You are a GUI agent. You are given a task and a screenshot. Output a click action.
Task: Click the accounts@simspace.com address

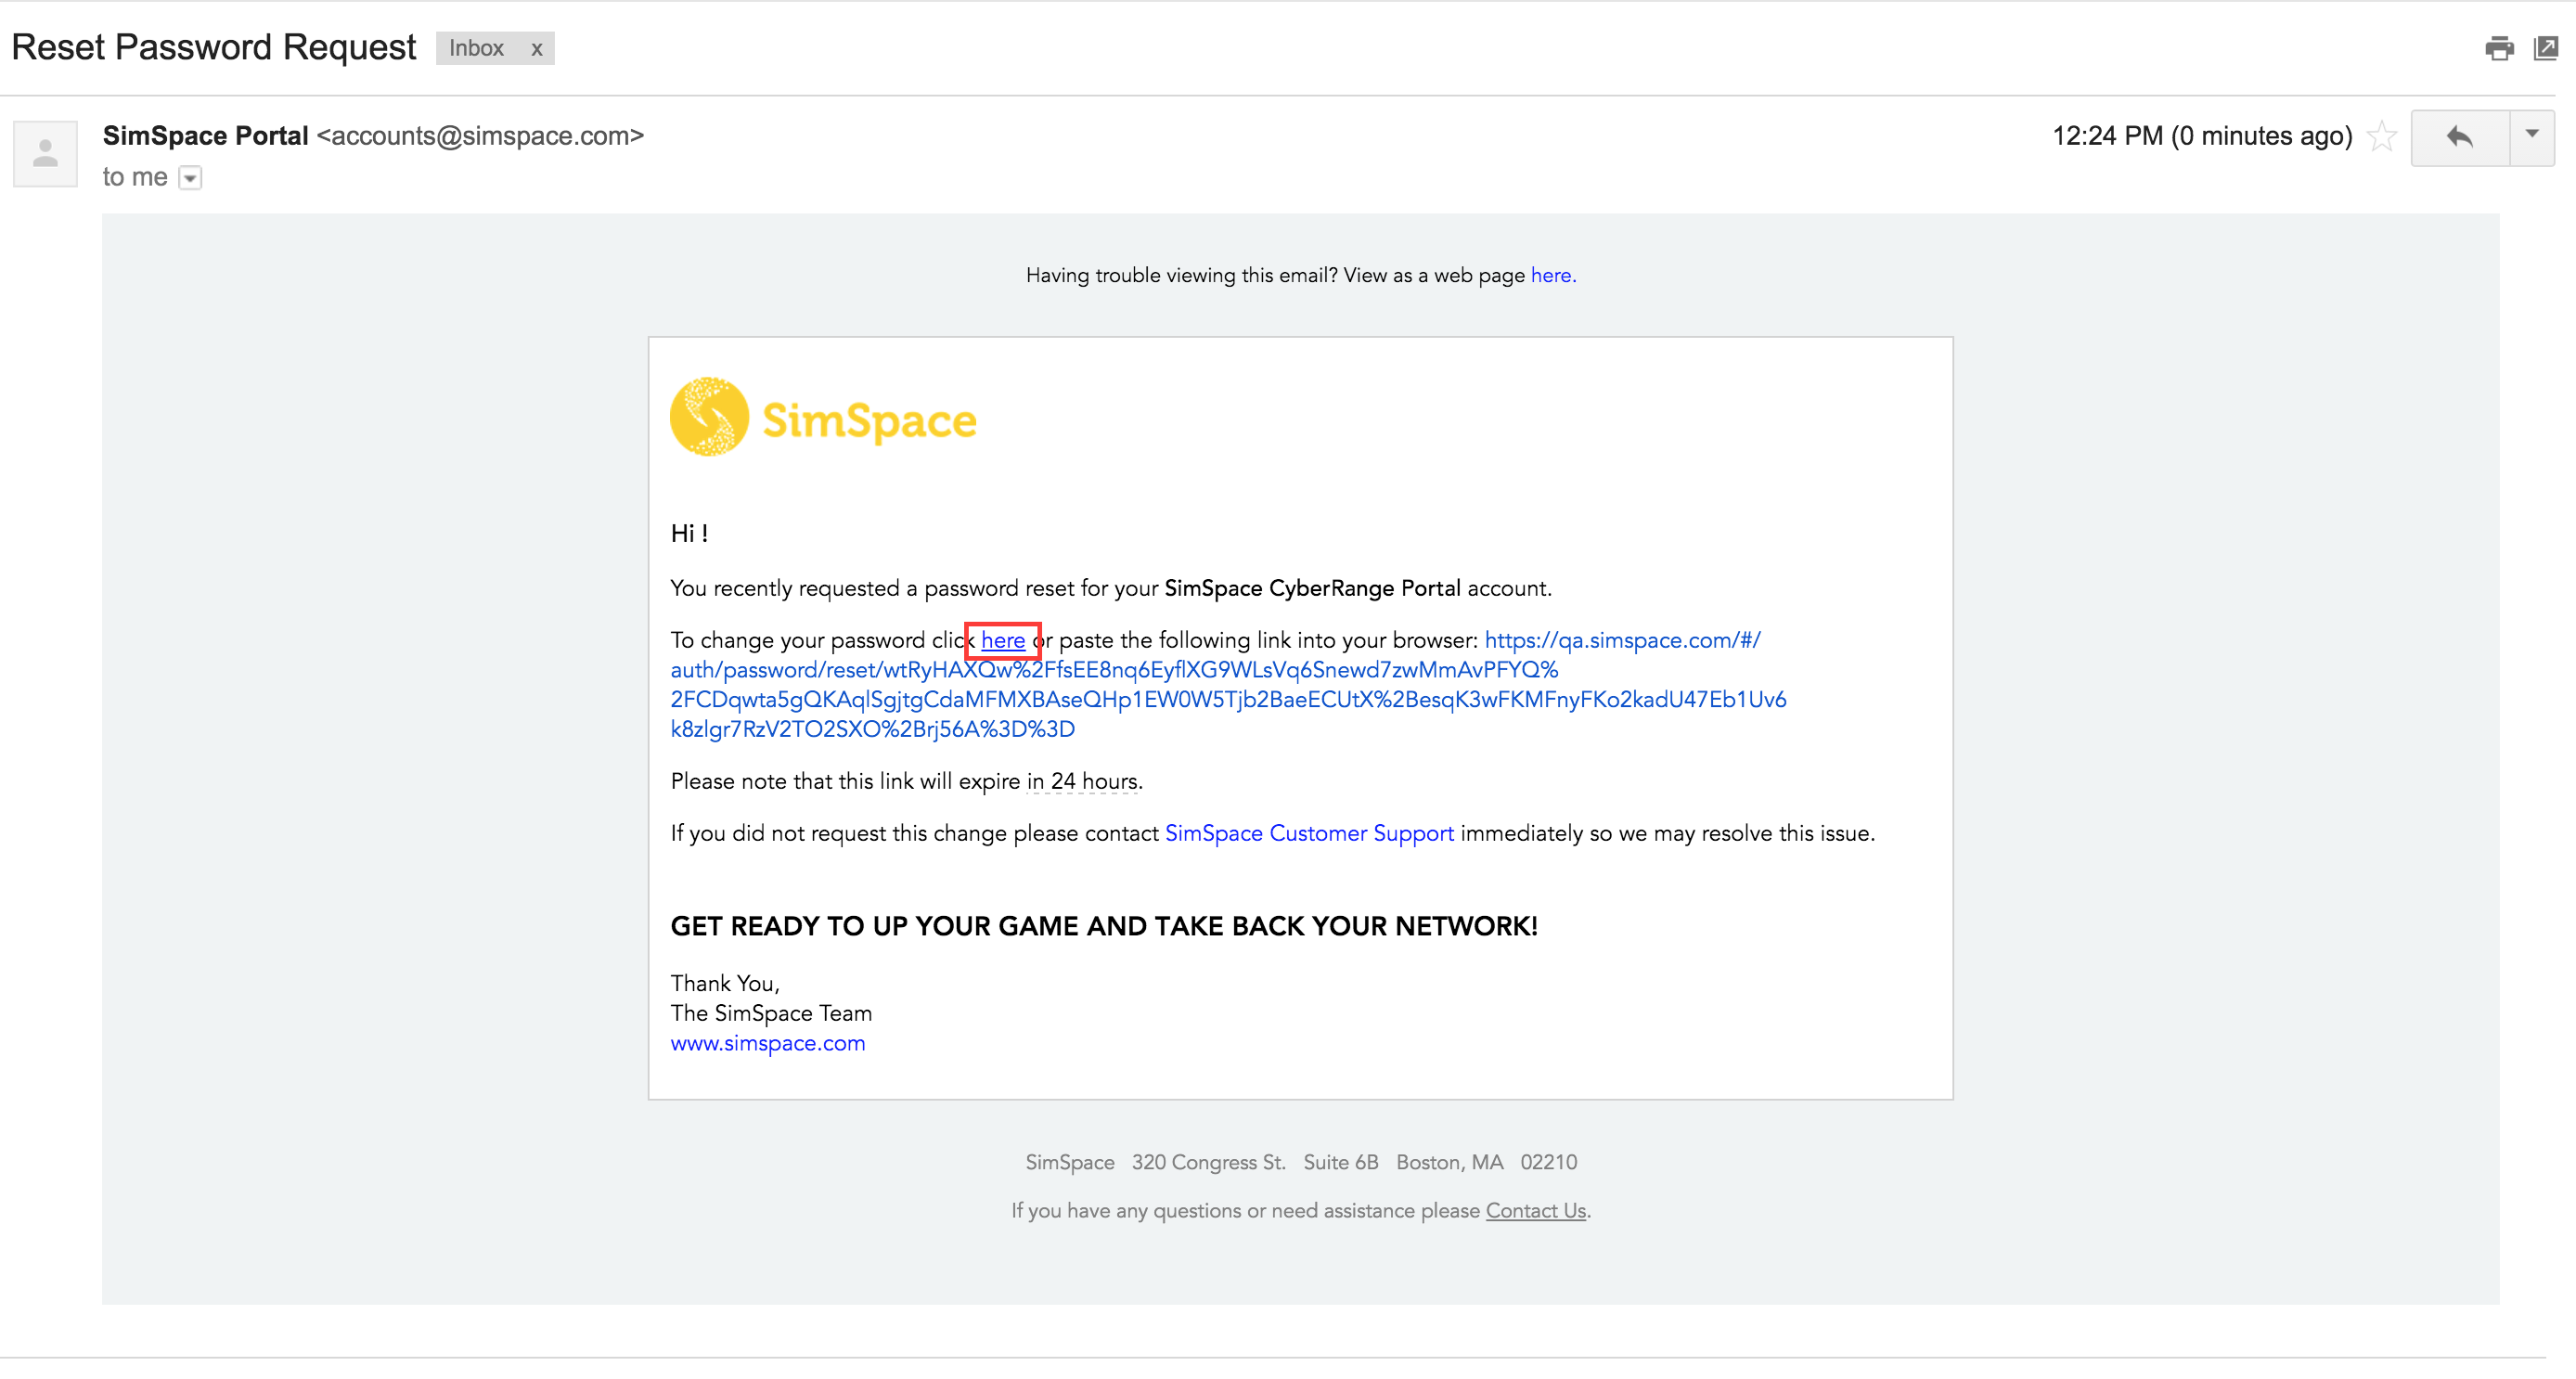click(480, 136)
